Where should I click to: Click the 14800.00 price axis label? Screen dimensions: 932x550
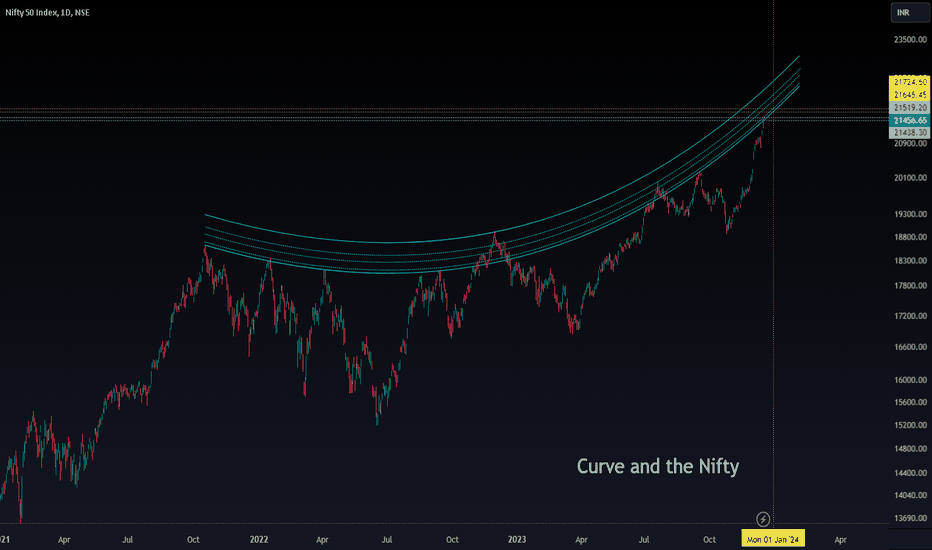(x=910, y=449)
